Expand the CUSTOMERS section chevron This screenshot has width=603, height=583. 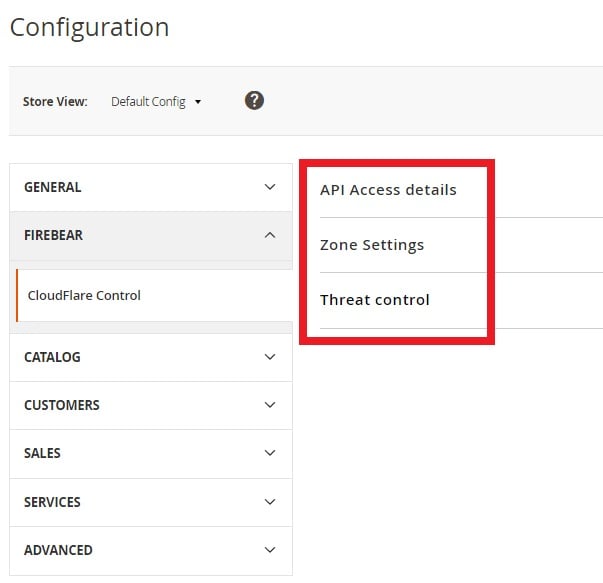(270, 405)
